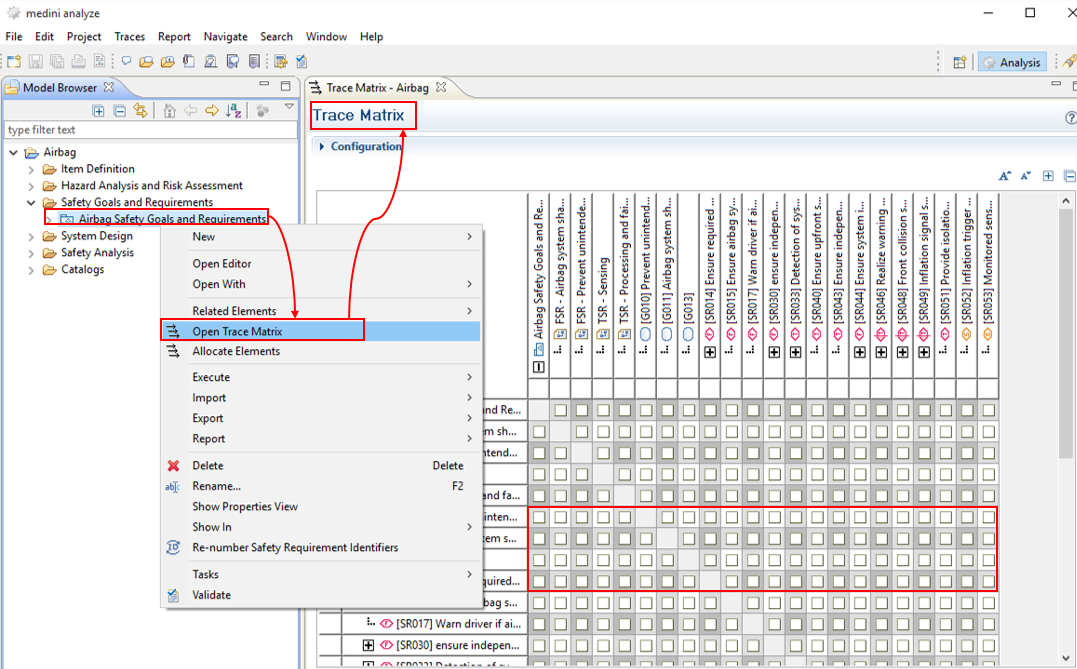The image size is (1077, 669).
Task: Select Validate in the context menu
Action: click(211, 595)
